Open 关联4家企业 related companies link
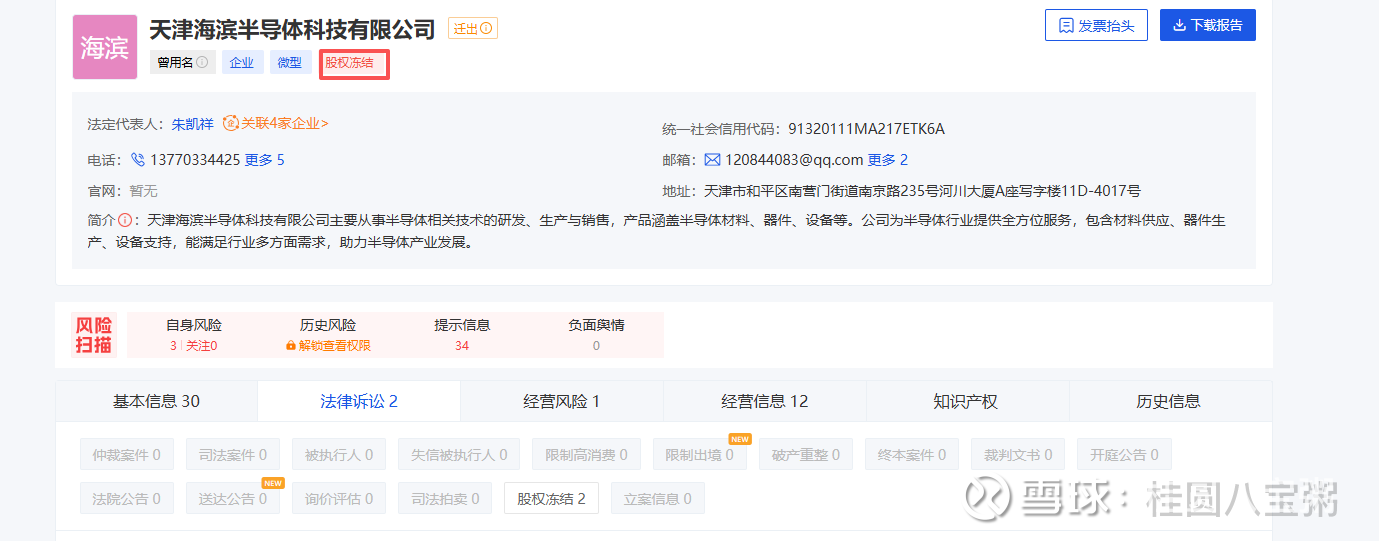 (285, 124)
